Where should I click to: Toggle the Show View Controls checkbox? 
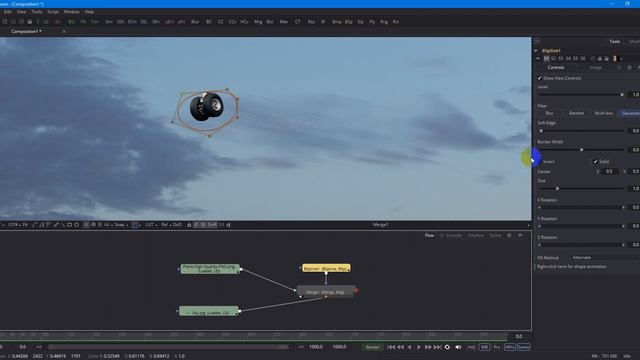click(540, 78)
